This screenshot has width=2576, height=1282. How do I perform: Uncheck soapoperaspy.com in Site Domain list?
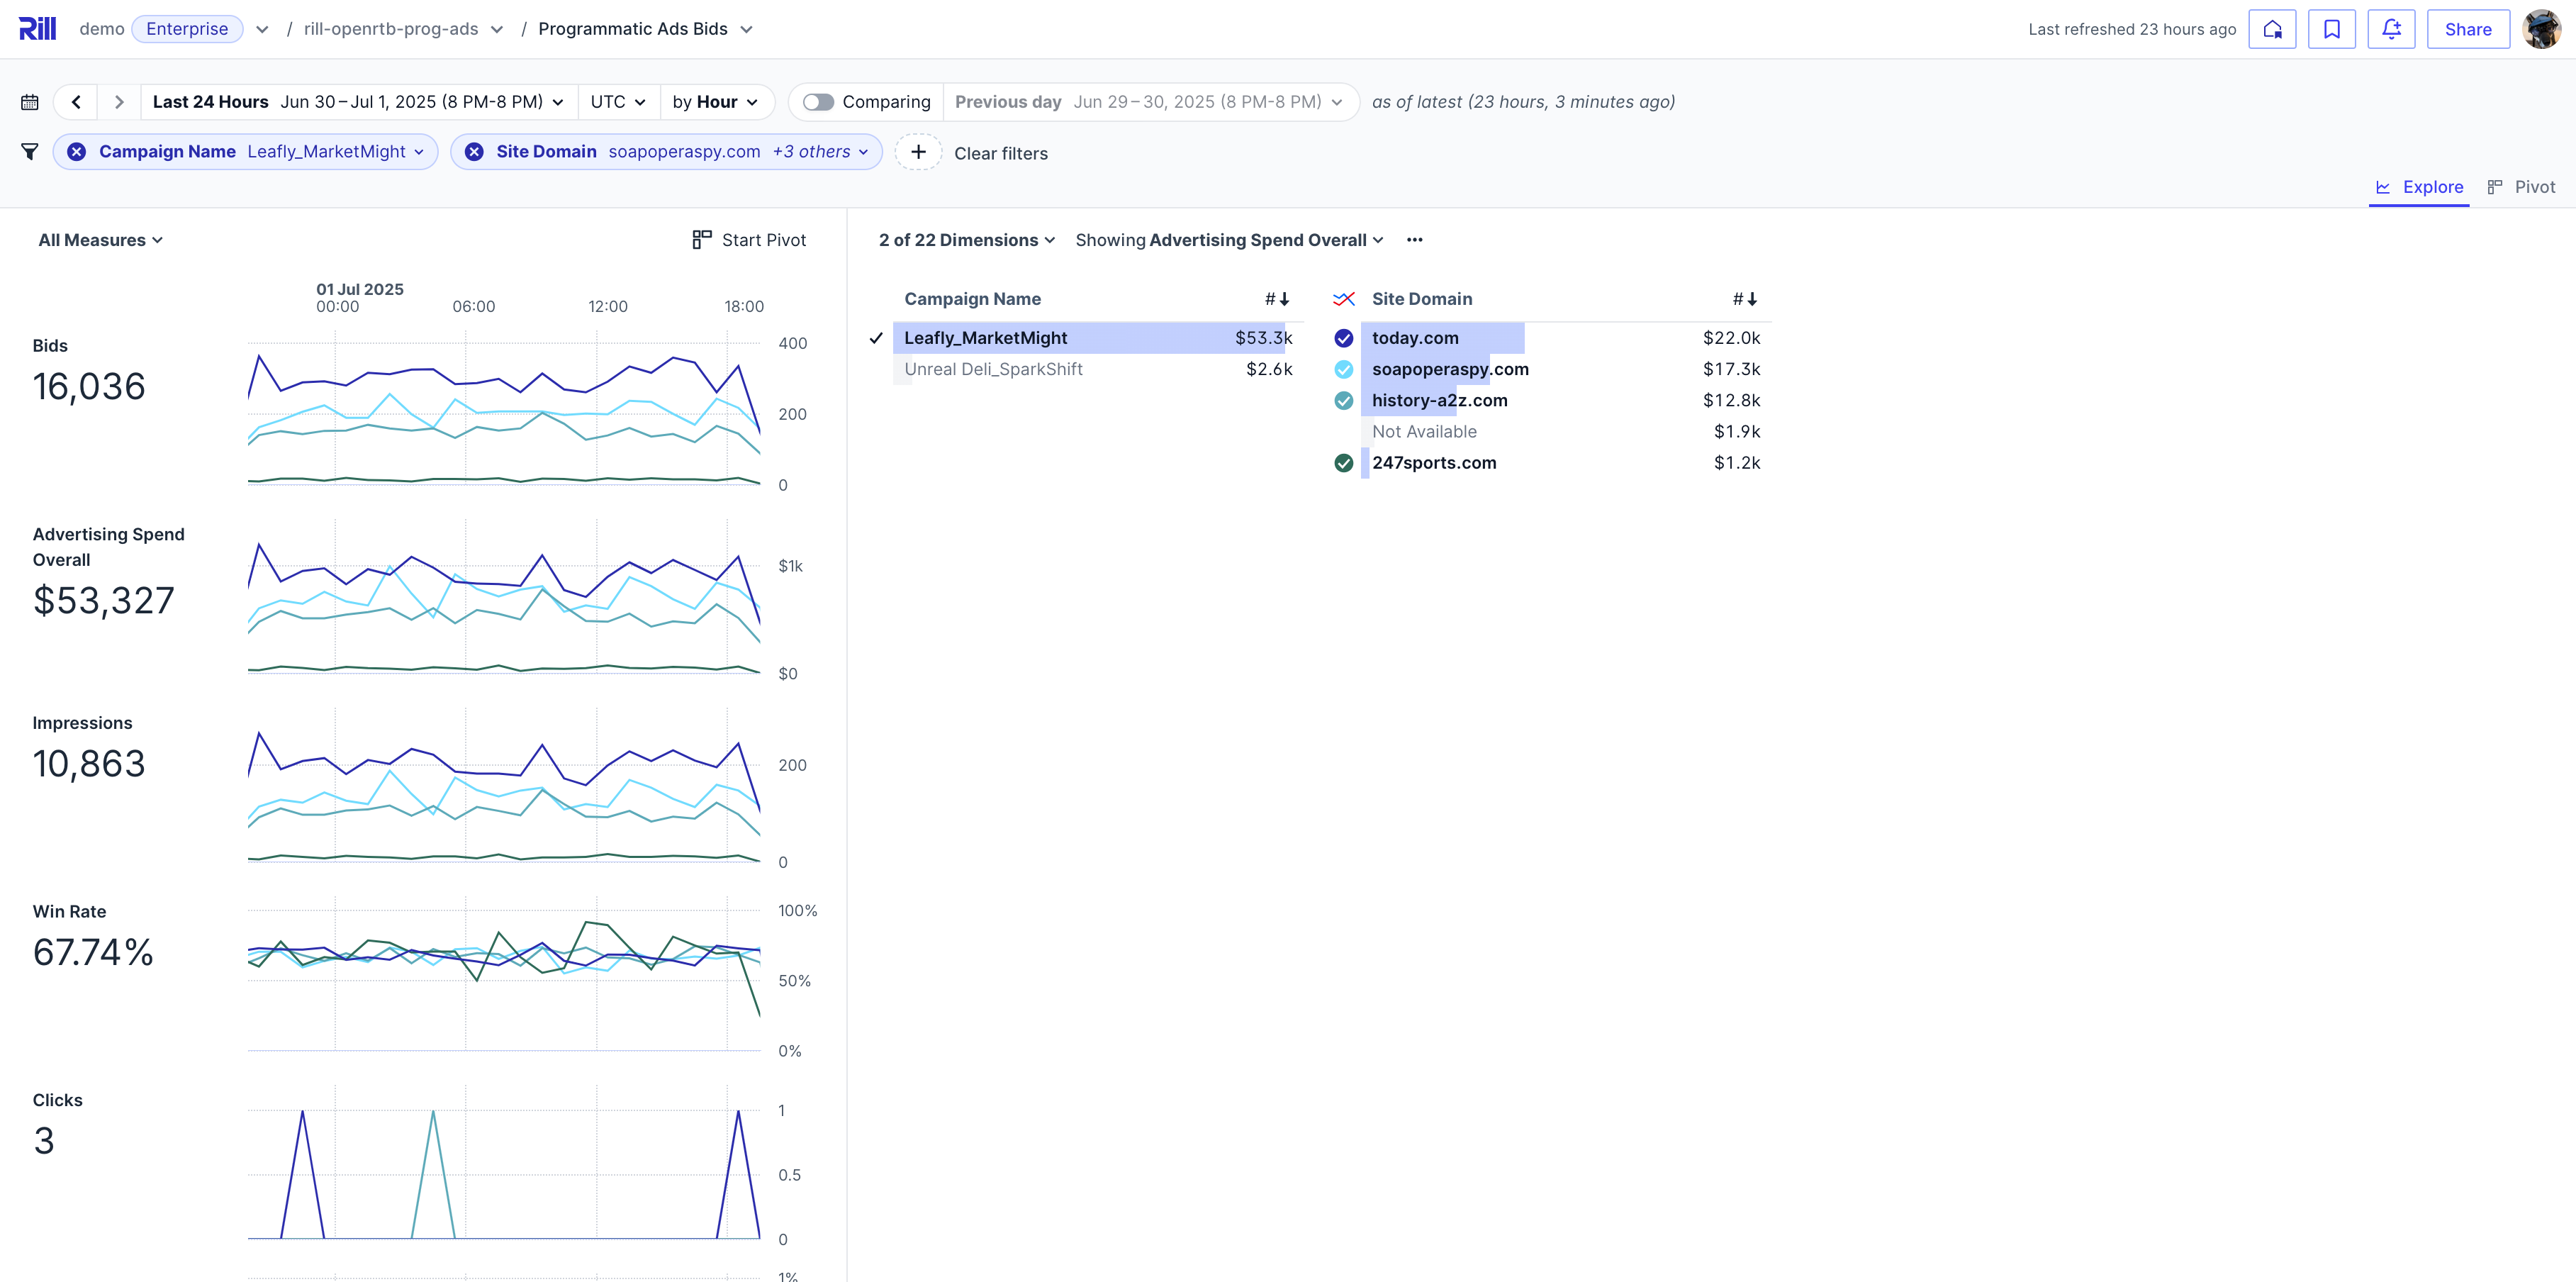pos(1343,369)
